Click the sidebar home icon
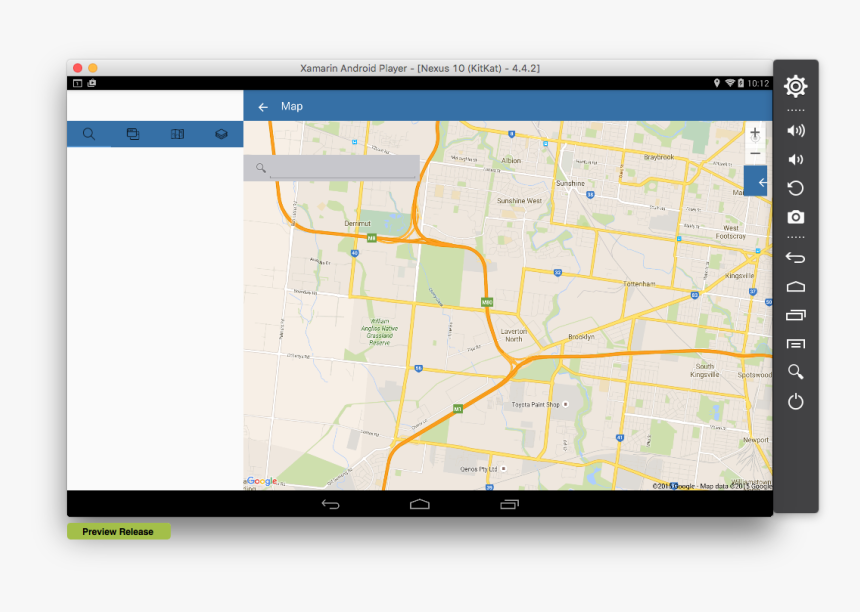The height and width of the screenshot is (612, 860). click(x=795, y=286)
